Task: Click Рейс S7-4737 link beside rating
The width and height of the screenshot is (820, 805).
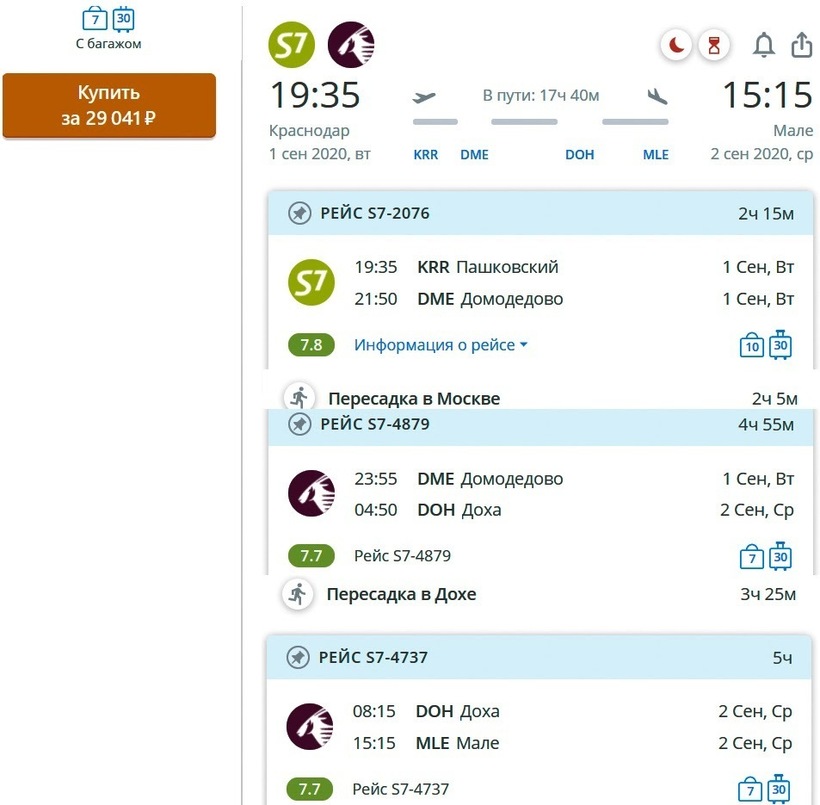Action: point(402,789)
